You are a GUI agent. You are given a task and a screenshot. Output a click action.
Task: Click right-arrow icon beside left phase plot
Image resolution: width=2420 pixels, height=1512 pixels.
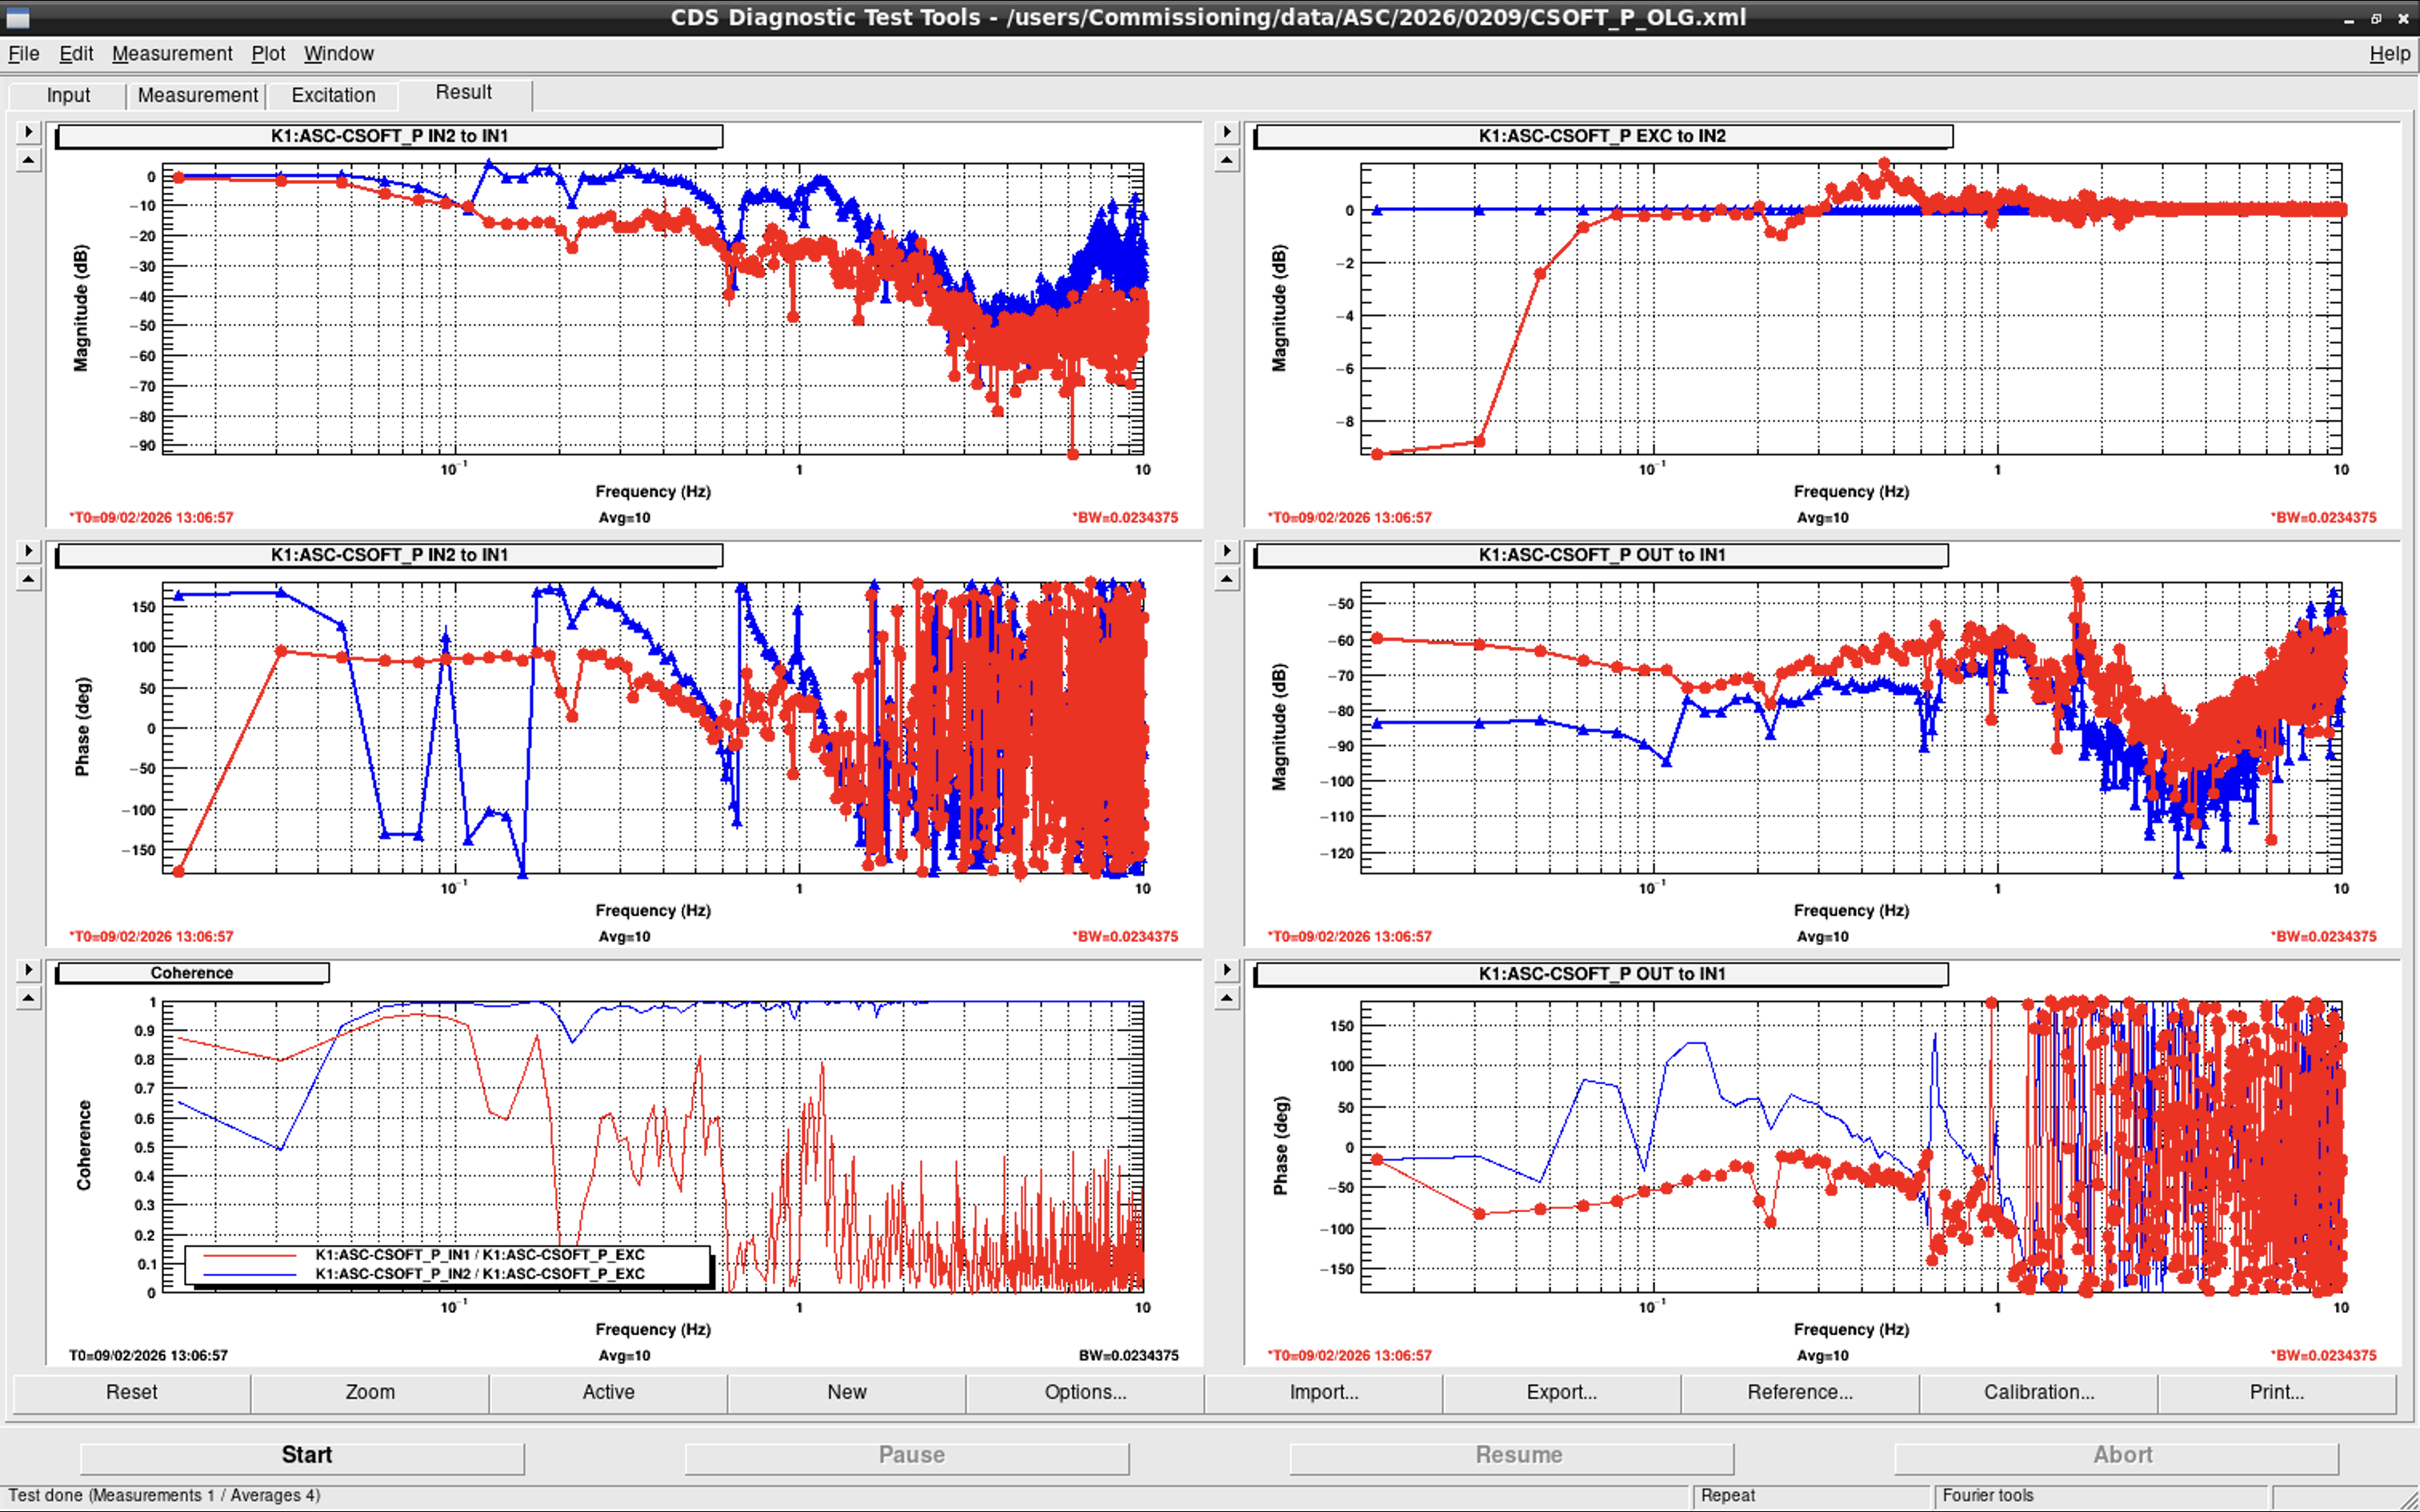coord(28,550)
